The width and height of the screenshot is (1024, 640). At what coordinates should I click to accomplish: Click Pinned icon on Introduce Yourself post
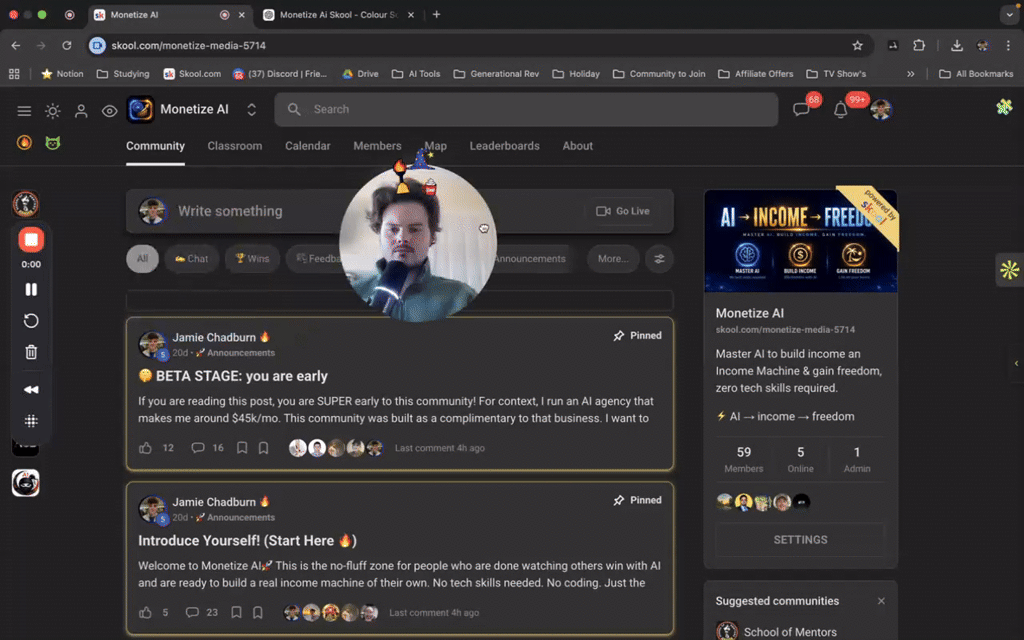pyautogui.click(x=618, y=500)
